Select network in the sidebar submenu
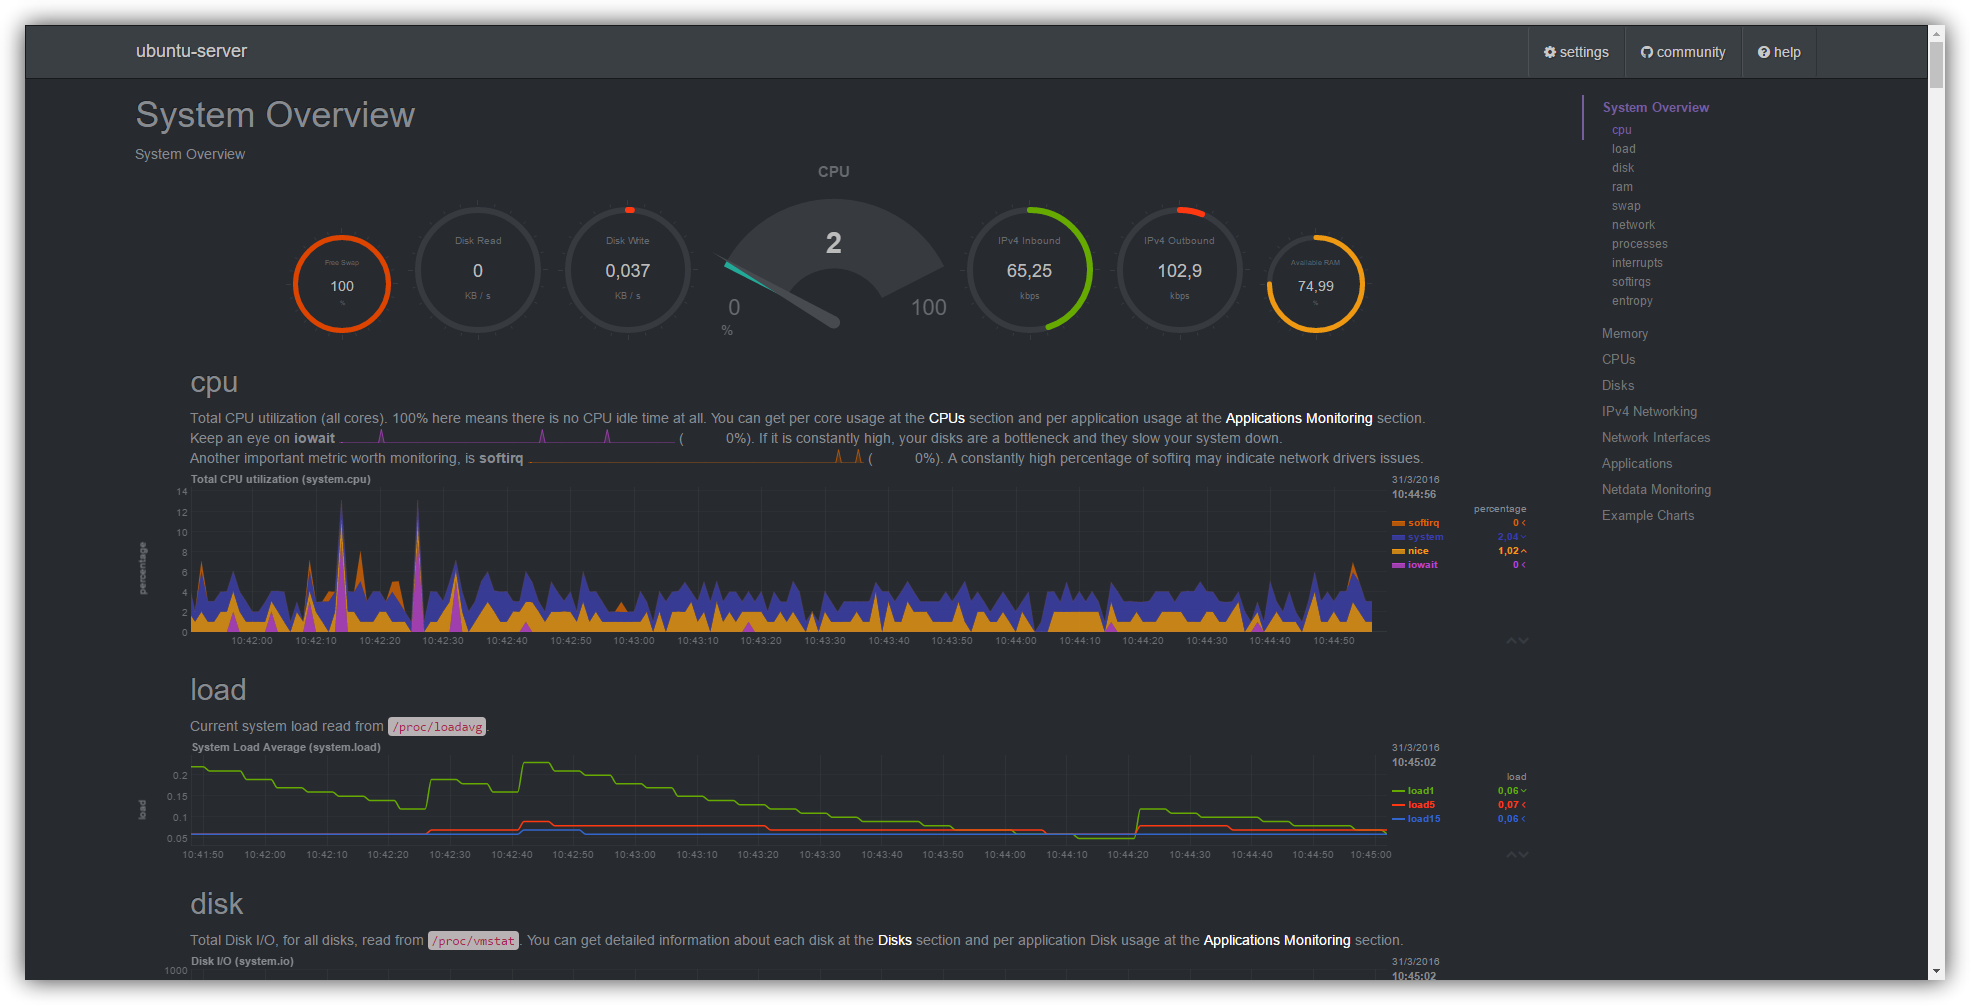The width and height of the screenshot is (1970, 1005). point(1633,225)
